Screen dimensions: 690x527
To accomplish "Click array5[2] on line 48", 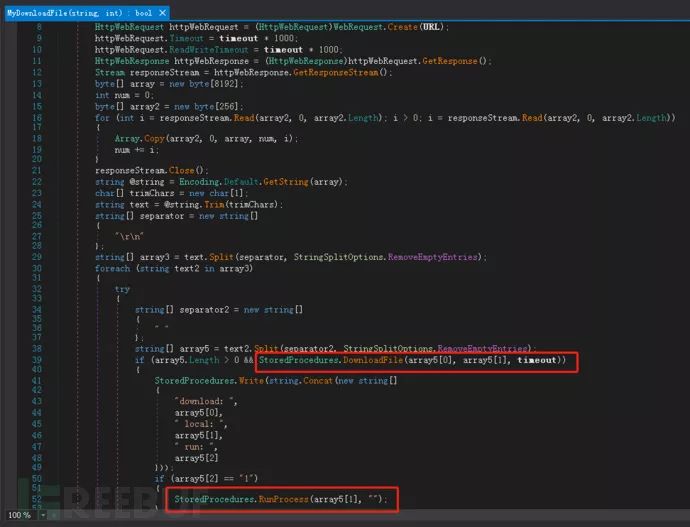I will pos(196,458).
